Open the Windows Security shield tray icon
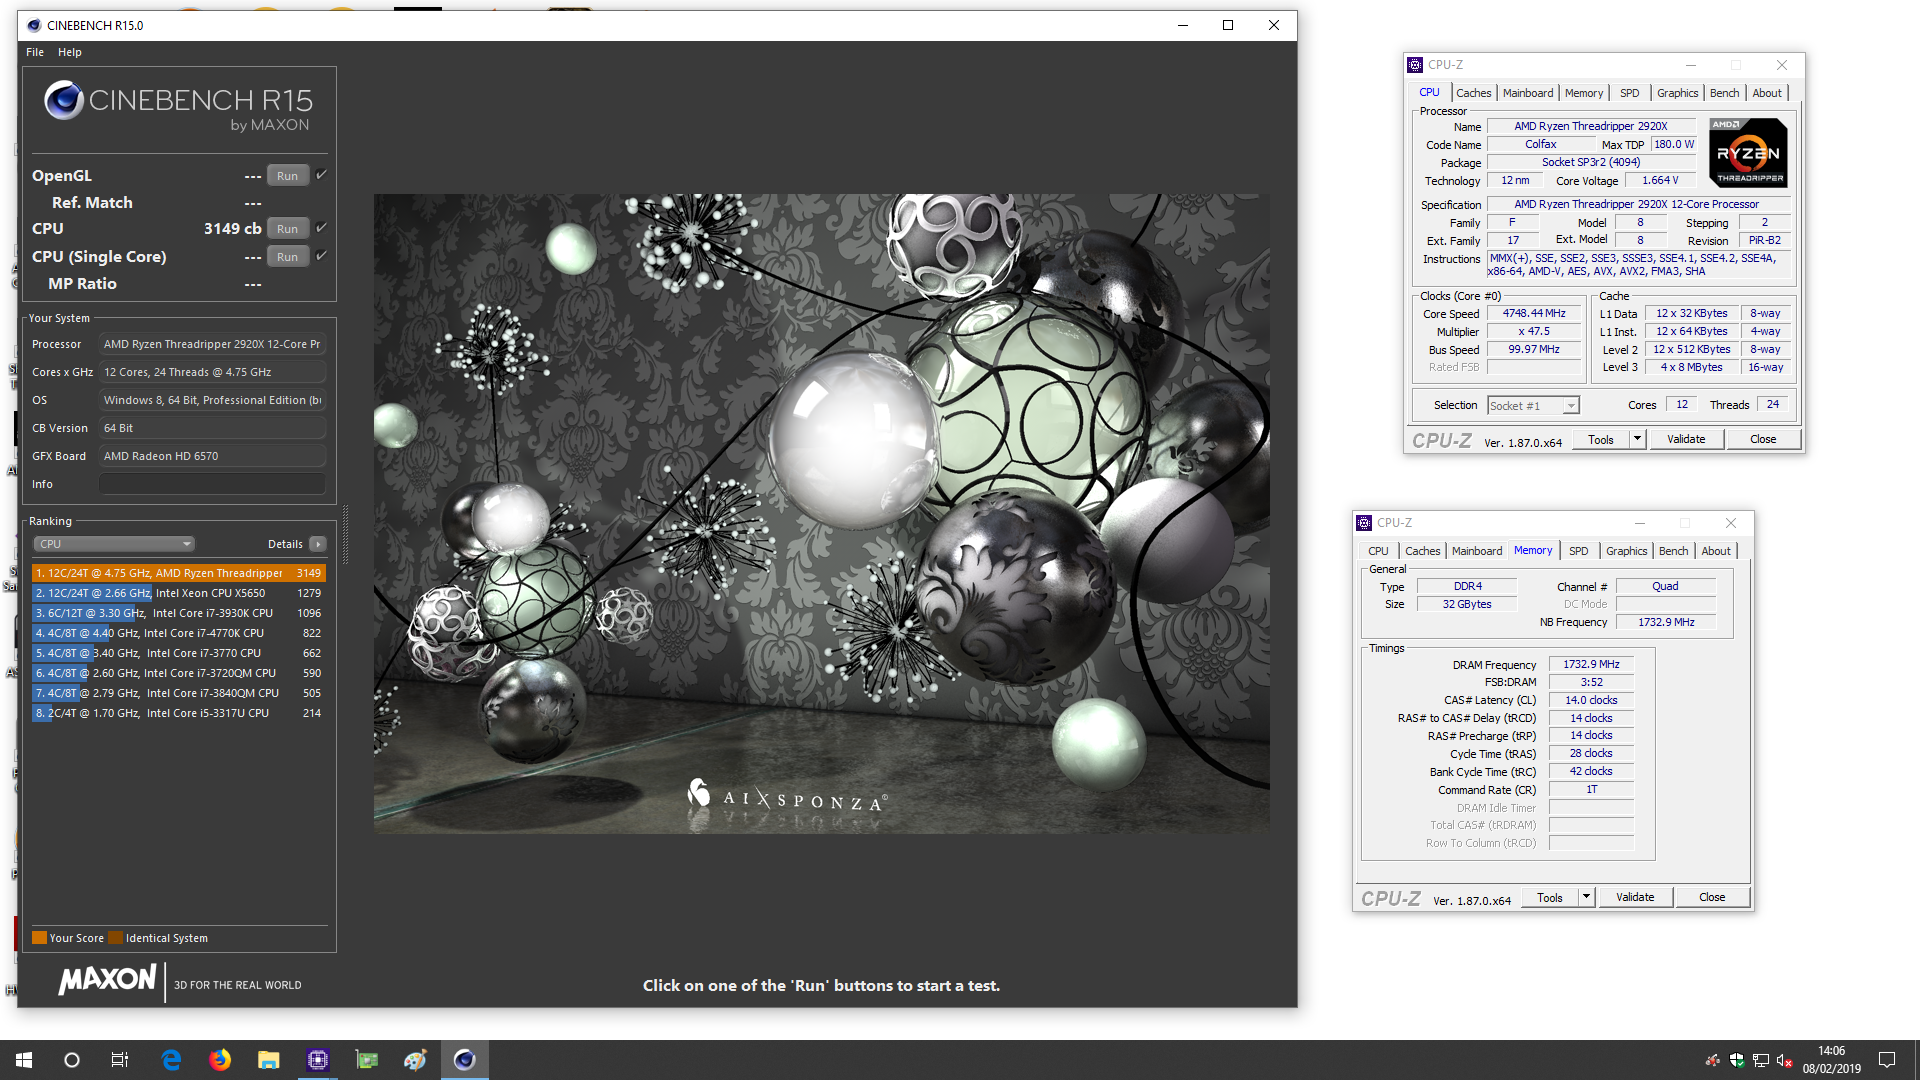Image resolution: width=1920 pixels, height=1080 pixels. pos(1737,1060)
